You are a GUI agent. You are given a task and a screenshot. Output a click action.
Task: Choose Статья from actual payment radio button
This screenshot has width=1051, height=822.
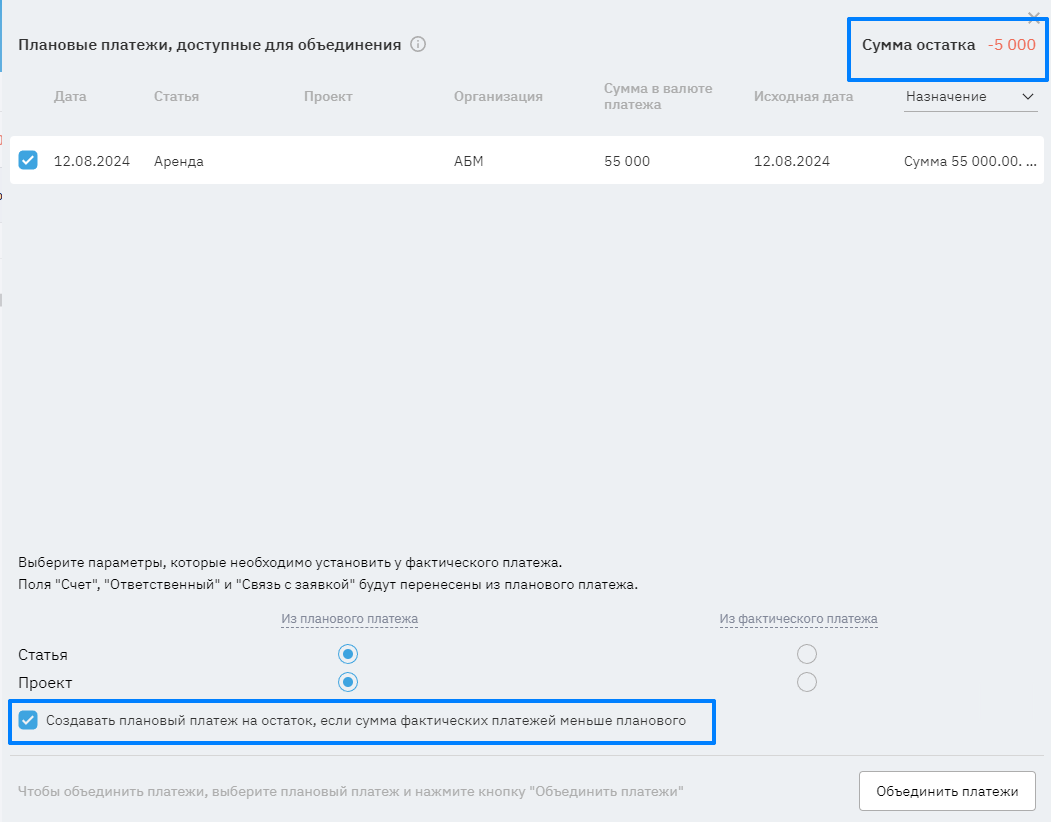[x=807, y=655]
